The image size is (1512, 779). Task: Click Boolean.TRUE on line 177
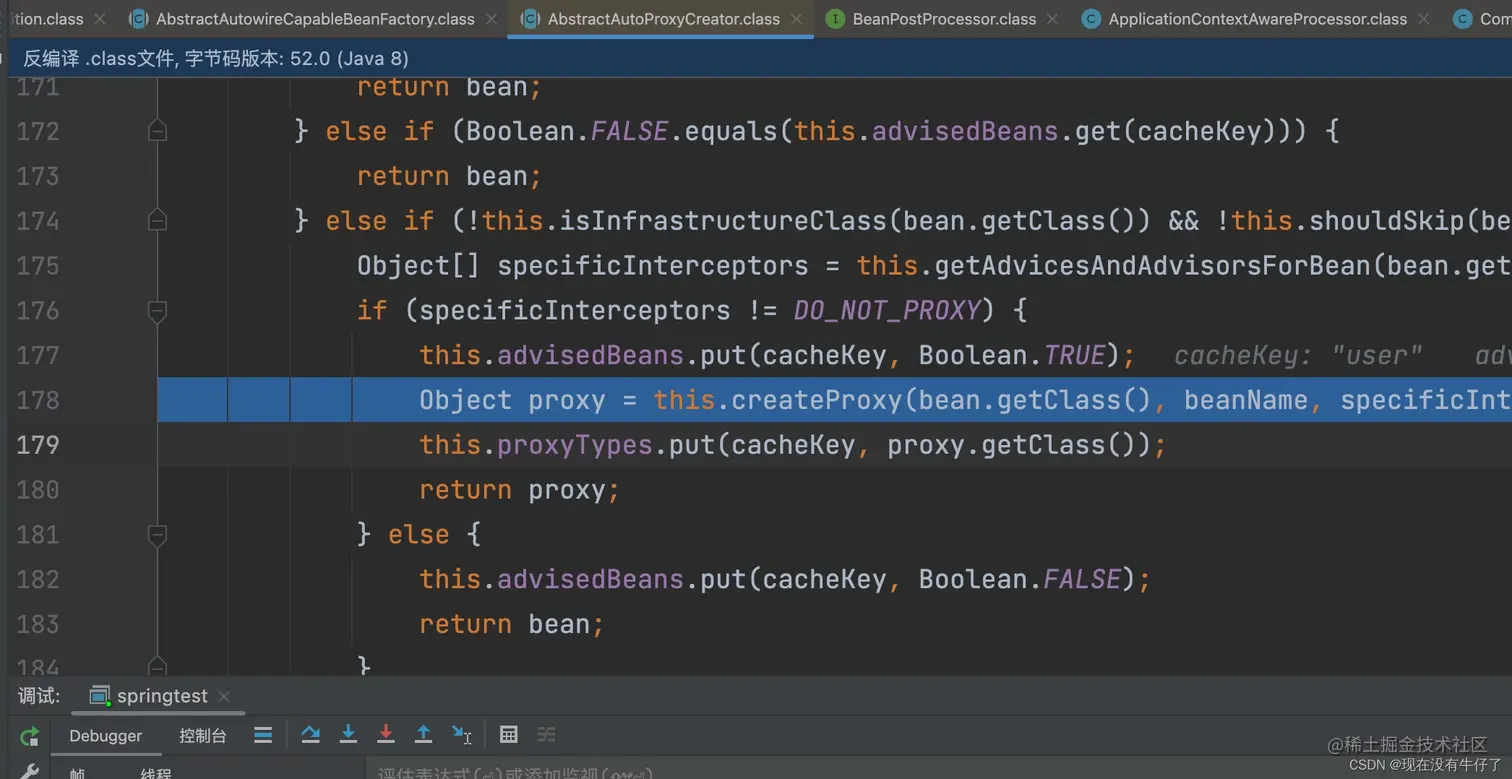pyautogui.click(x=1012, y=355)
